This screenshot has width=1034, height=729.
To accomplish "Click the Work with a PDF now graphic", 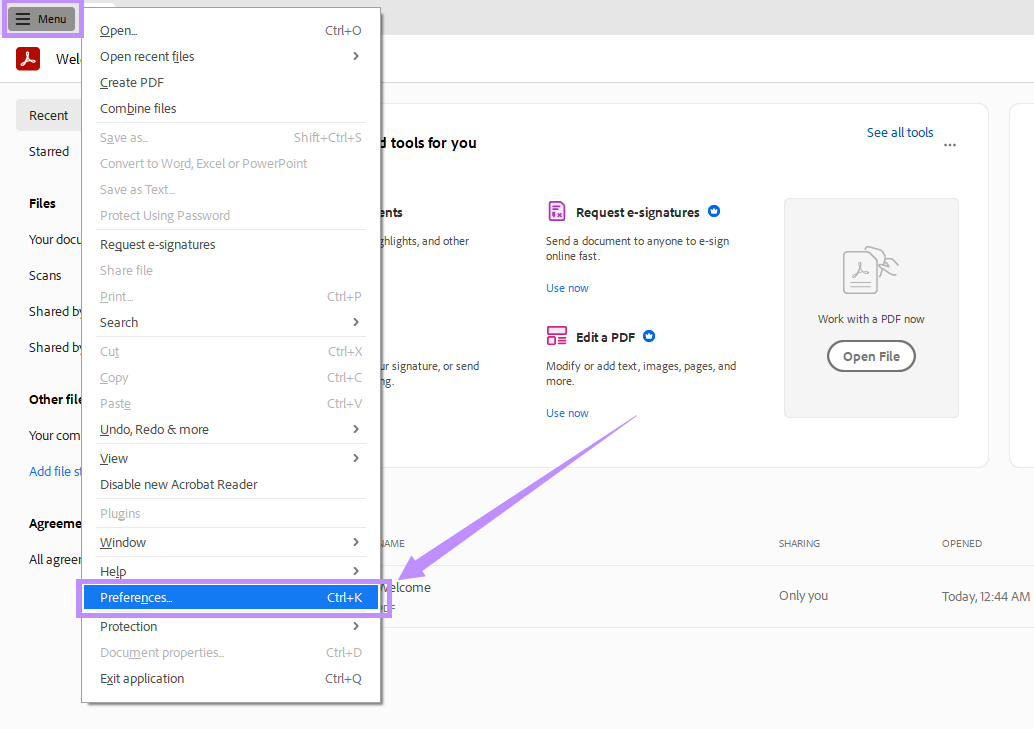I will point(869,269).
